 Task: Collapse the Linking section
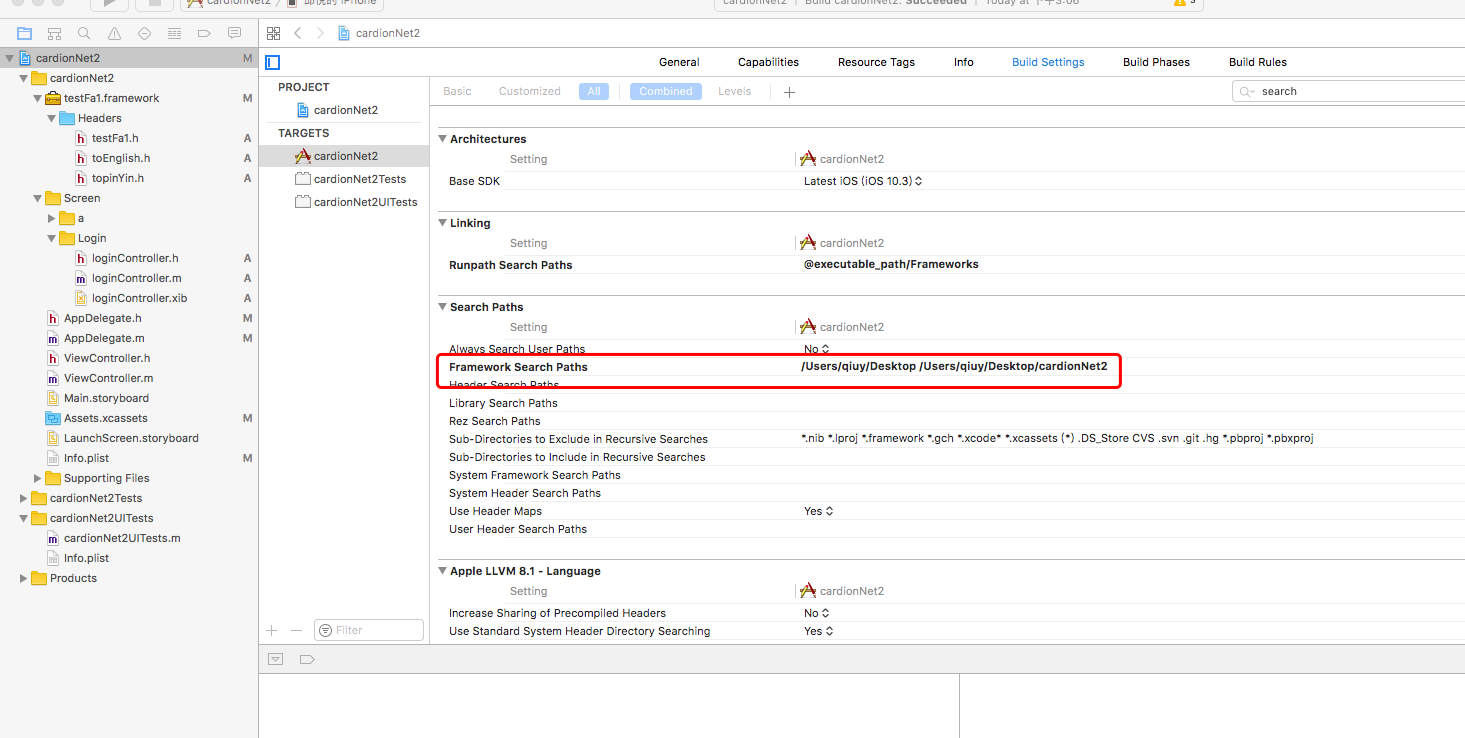click(442, 223)
